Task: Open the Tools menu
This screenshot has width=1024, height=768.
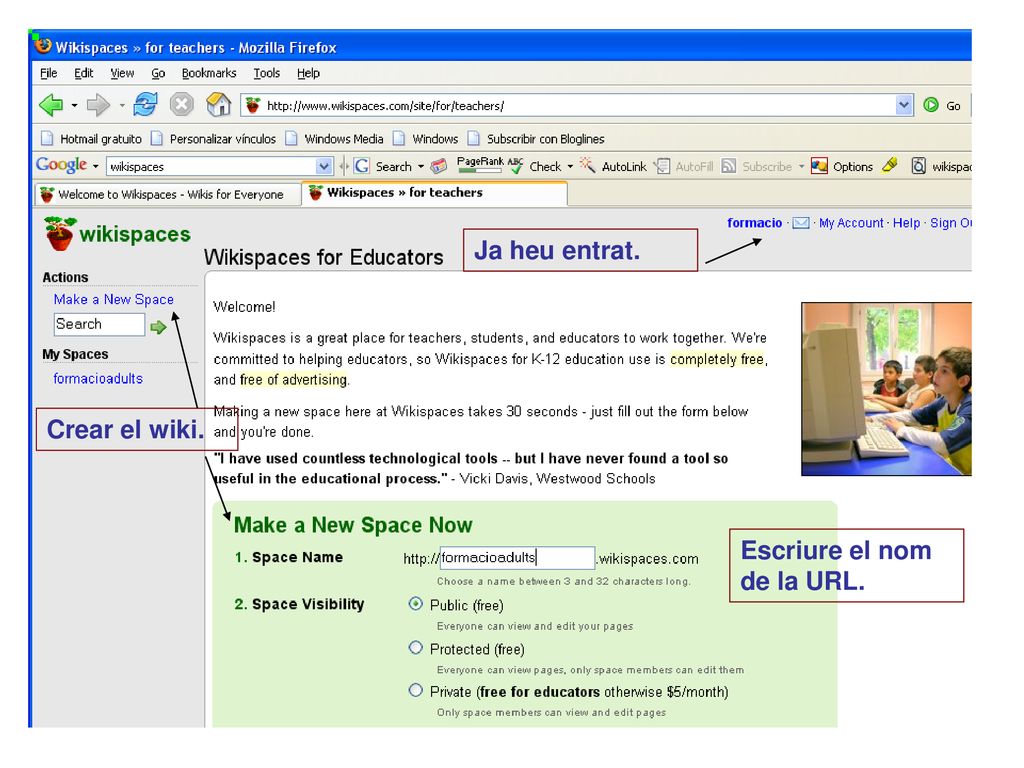Action: tap(266, 73)
